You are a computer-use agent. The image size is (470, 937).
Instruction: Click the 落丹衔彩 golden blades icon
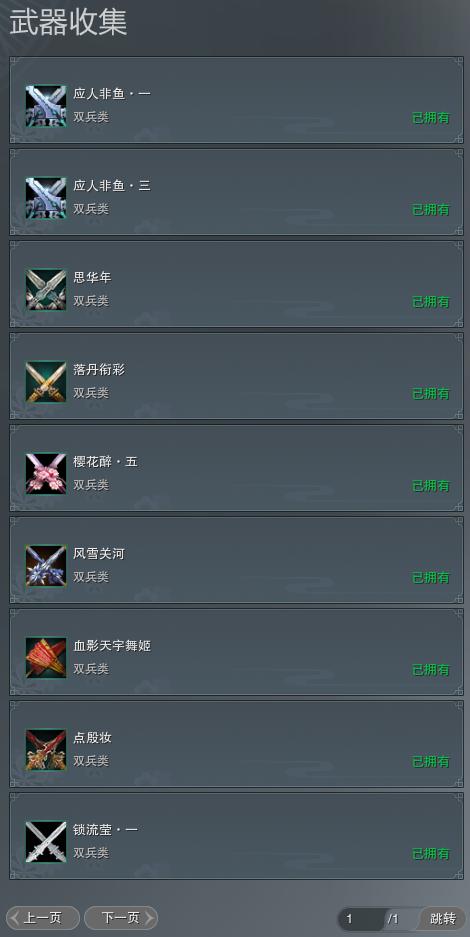pos(46,382)
